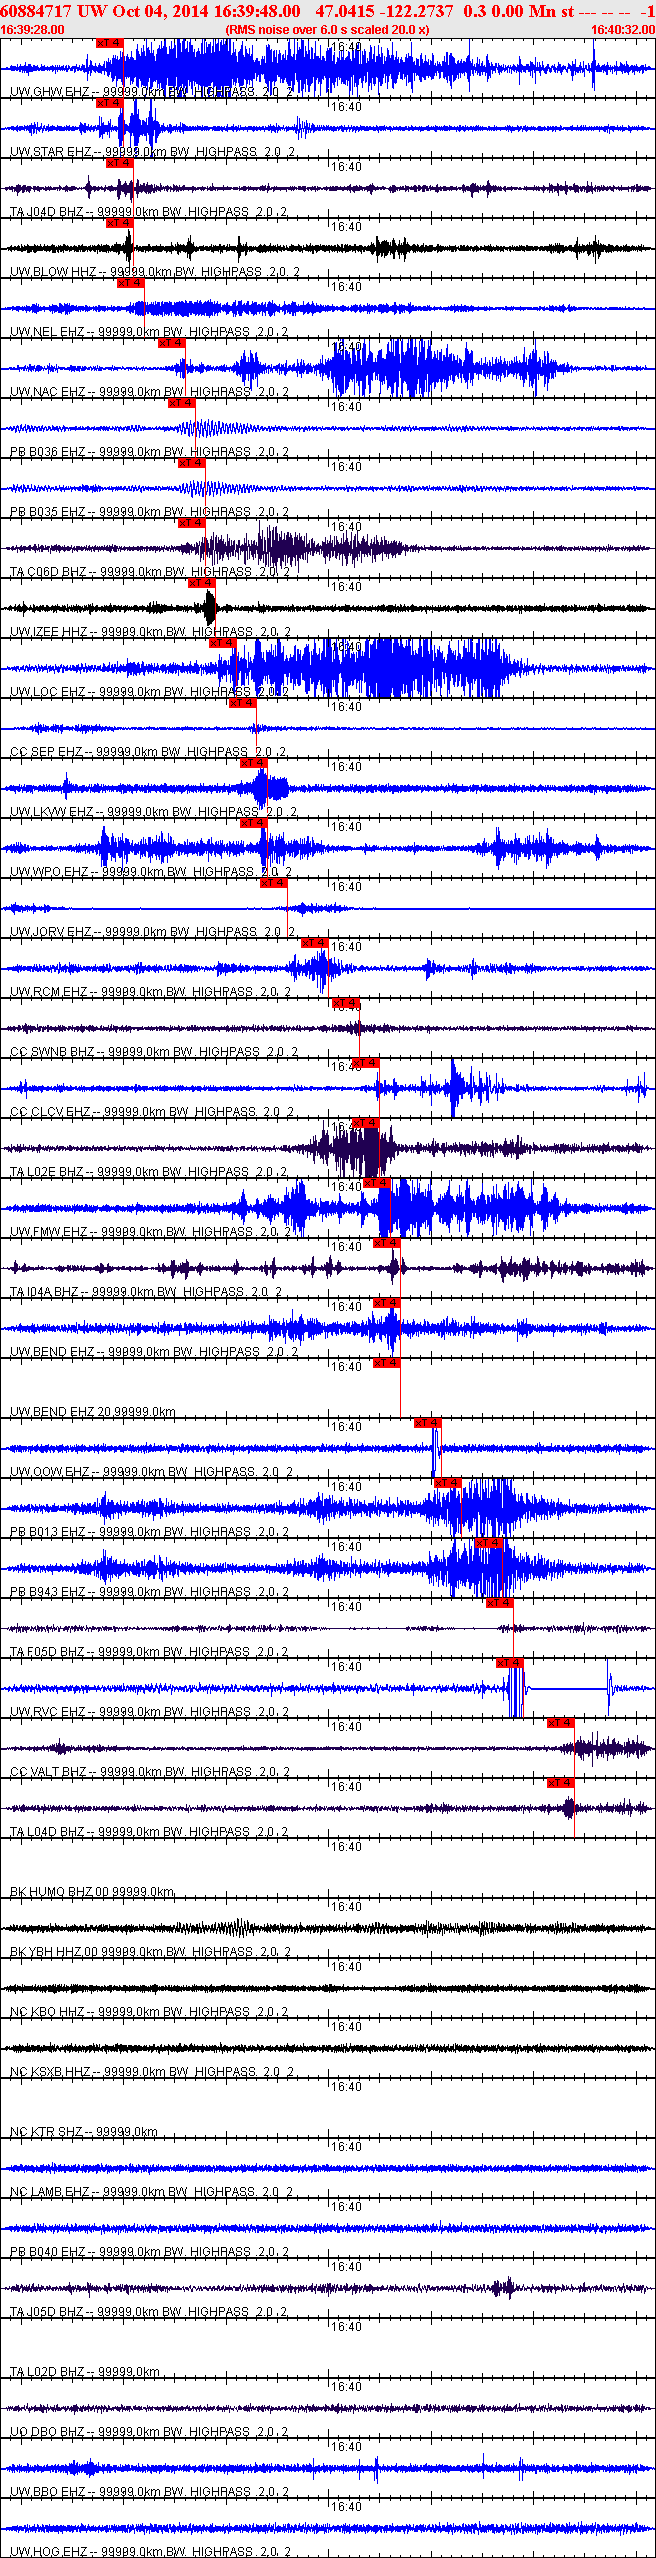Select the red pick flag on UW.RVC trace
The width and height of the screenshot is (656, 2558).
(510, 1663)
